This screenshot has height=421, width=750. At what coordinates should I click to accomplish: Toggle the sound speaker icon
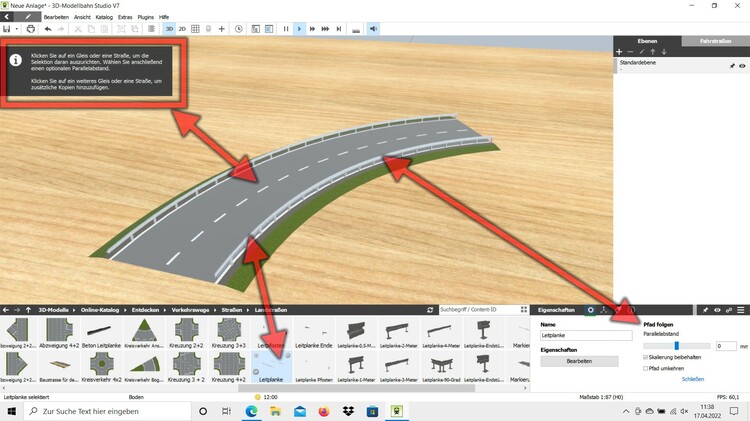pos(373,29)
